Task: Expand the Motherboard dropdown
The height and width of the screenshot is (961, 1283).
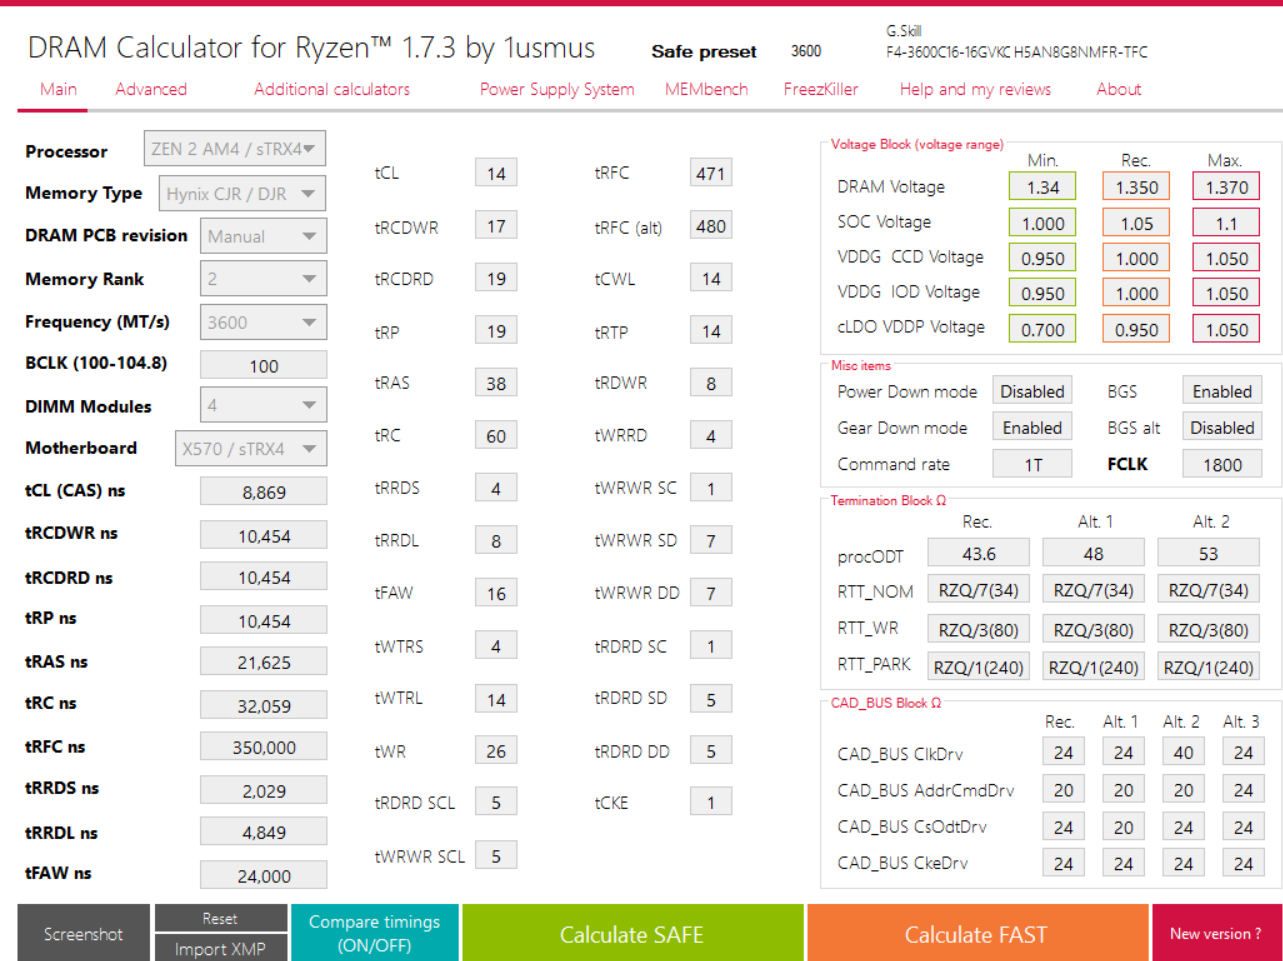Action: coord(251,448)
